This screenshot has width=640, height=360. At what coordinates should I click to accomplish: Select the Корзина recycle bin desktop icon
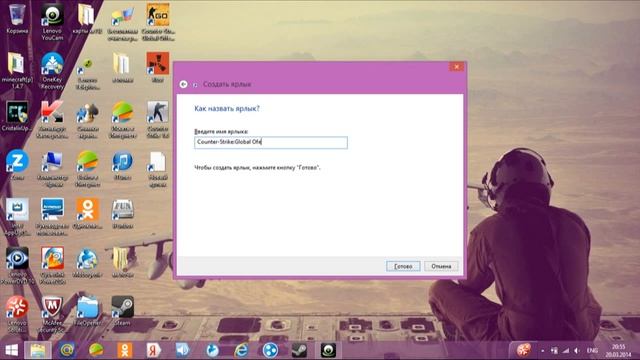17,18
